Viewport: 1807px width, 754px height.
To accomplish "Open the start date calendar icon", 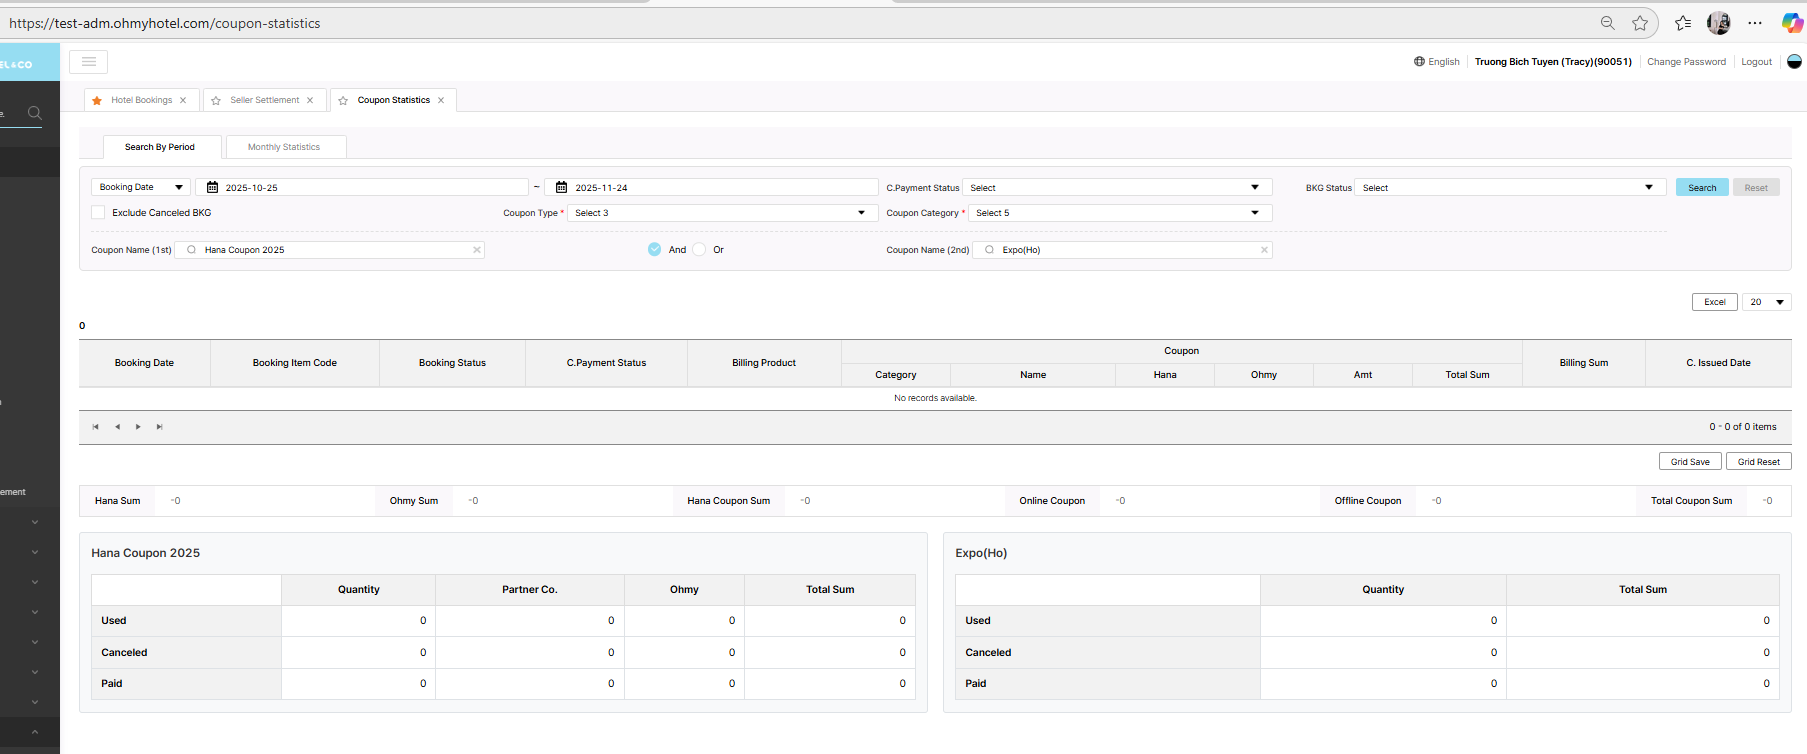I will (212, 187).
